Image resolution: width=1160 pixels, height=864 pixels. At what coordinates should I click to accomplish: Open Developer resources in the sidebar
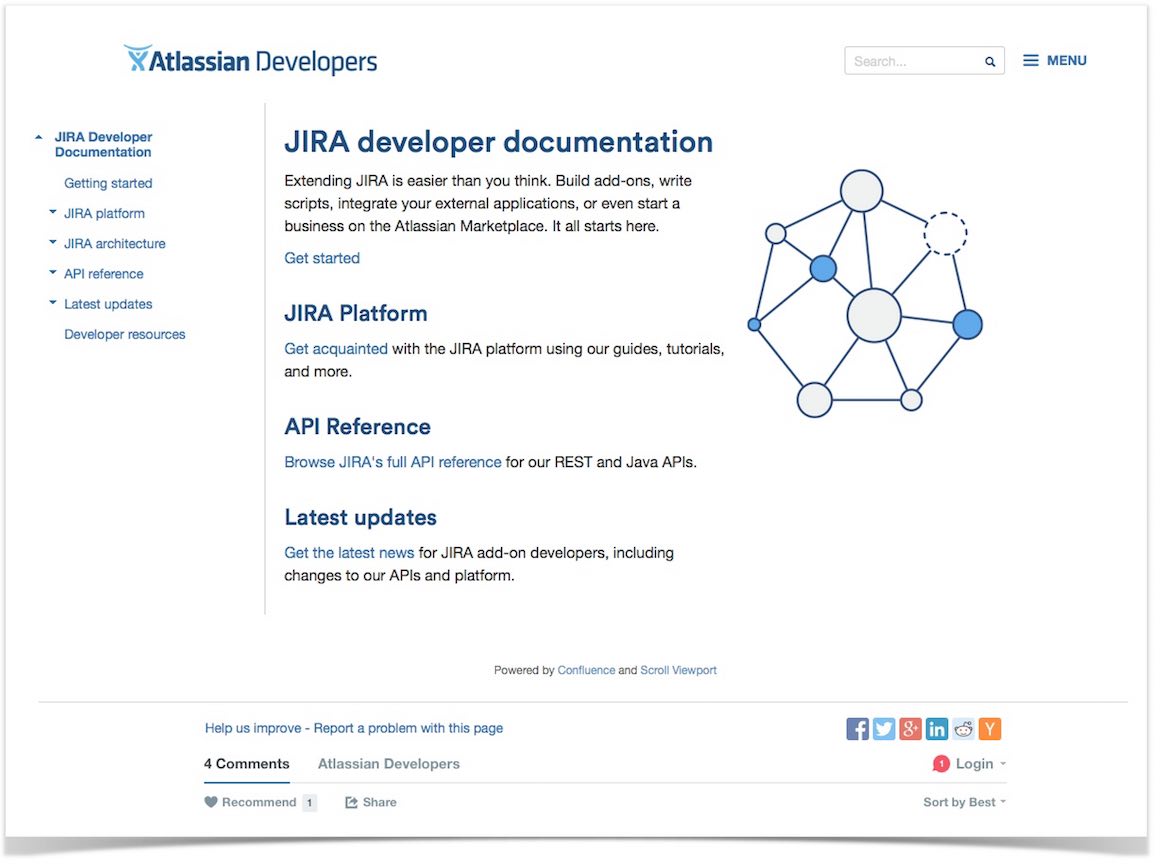point(124,334)
